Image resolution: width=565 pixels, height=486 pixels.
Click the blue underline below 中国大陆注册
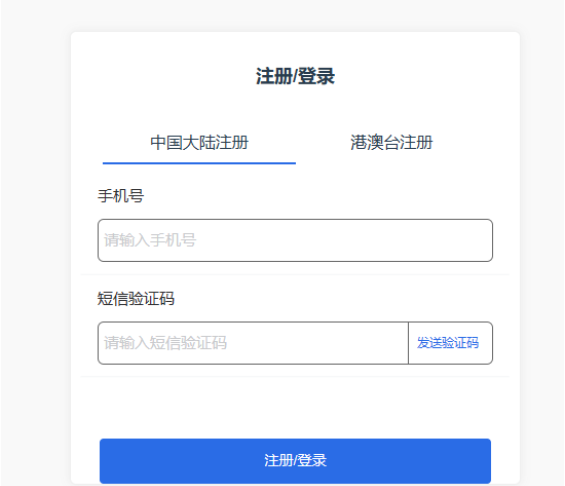coord(199,163)
